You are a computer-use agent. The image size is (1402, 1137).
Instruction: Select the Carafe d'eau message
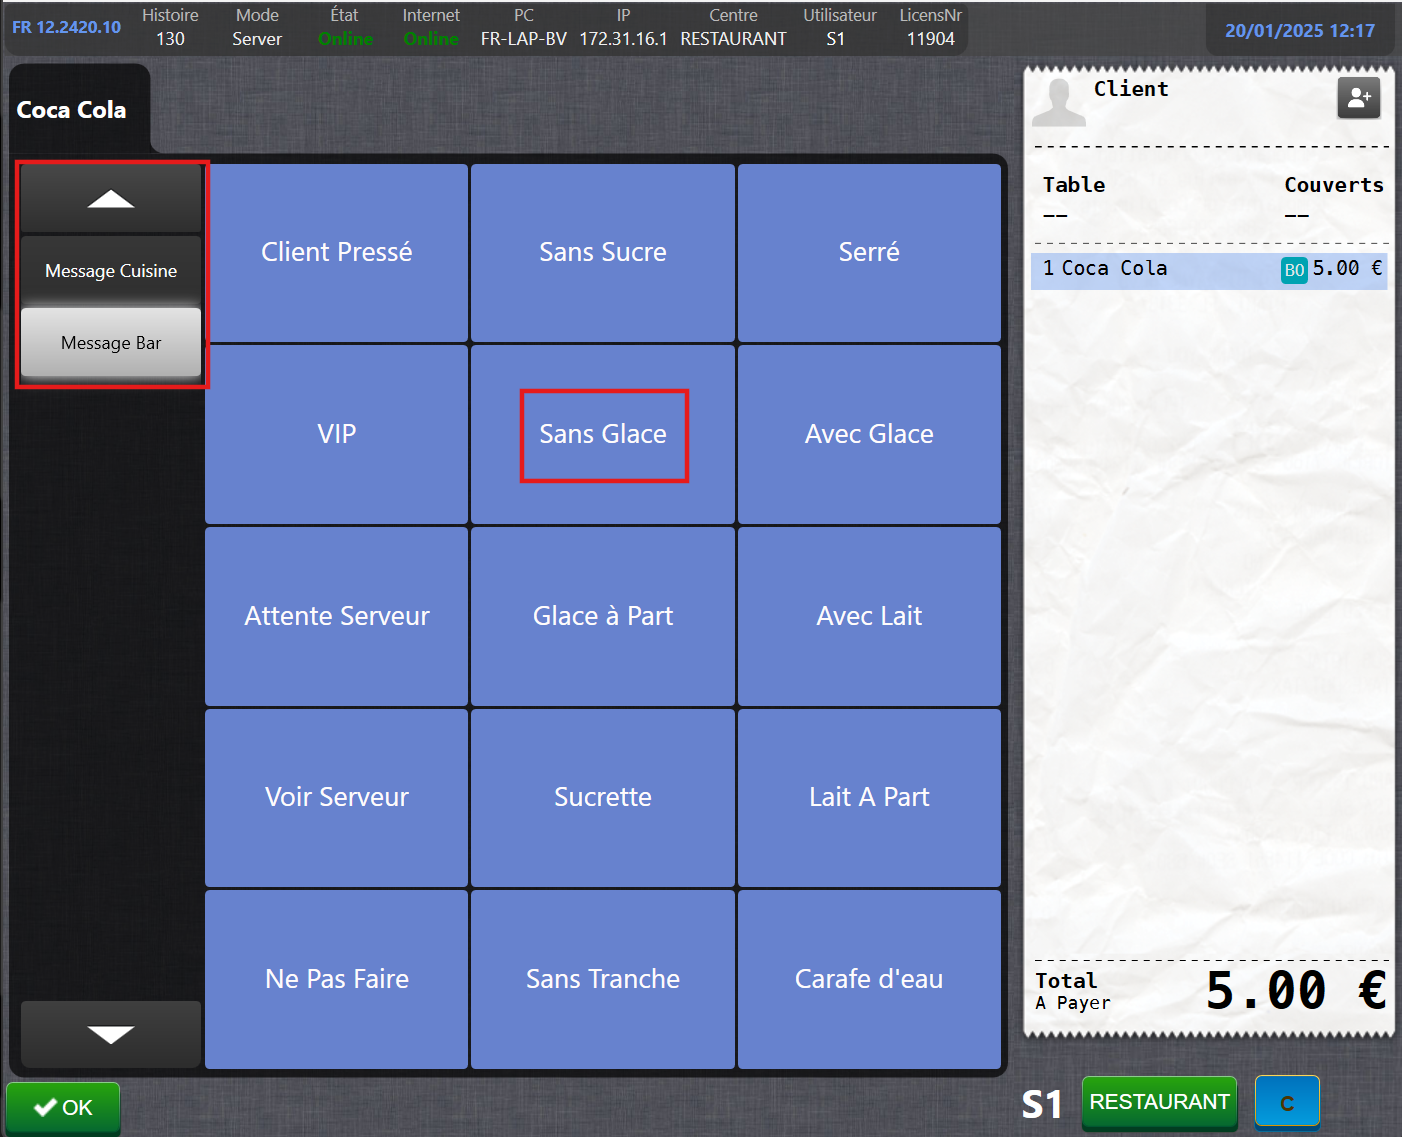click(x=869, y=979)
